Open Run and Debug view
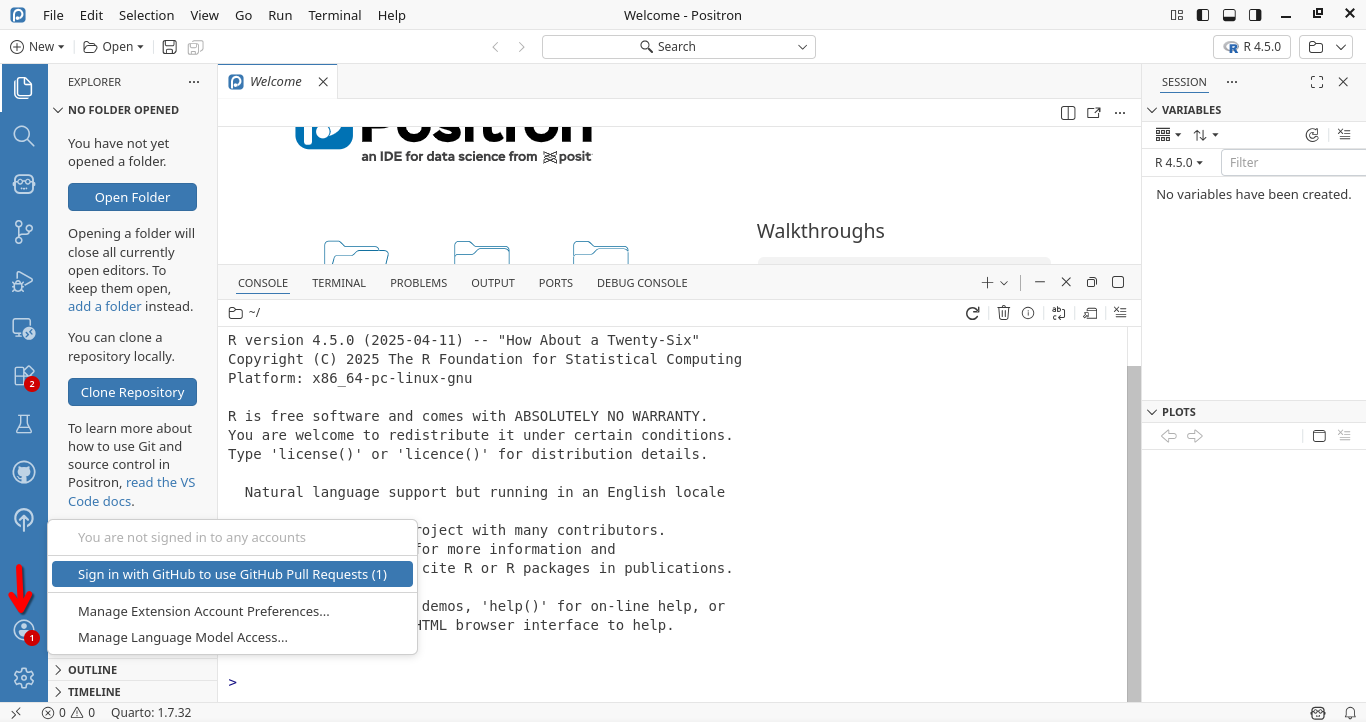This screenshot has height=722, width=1366. point(24,281)
